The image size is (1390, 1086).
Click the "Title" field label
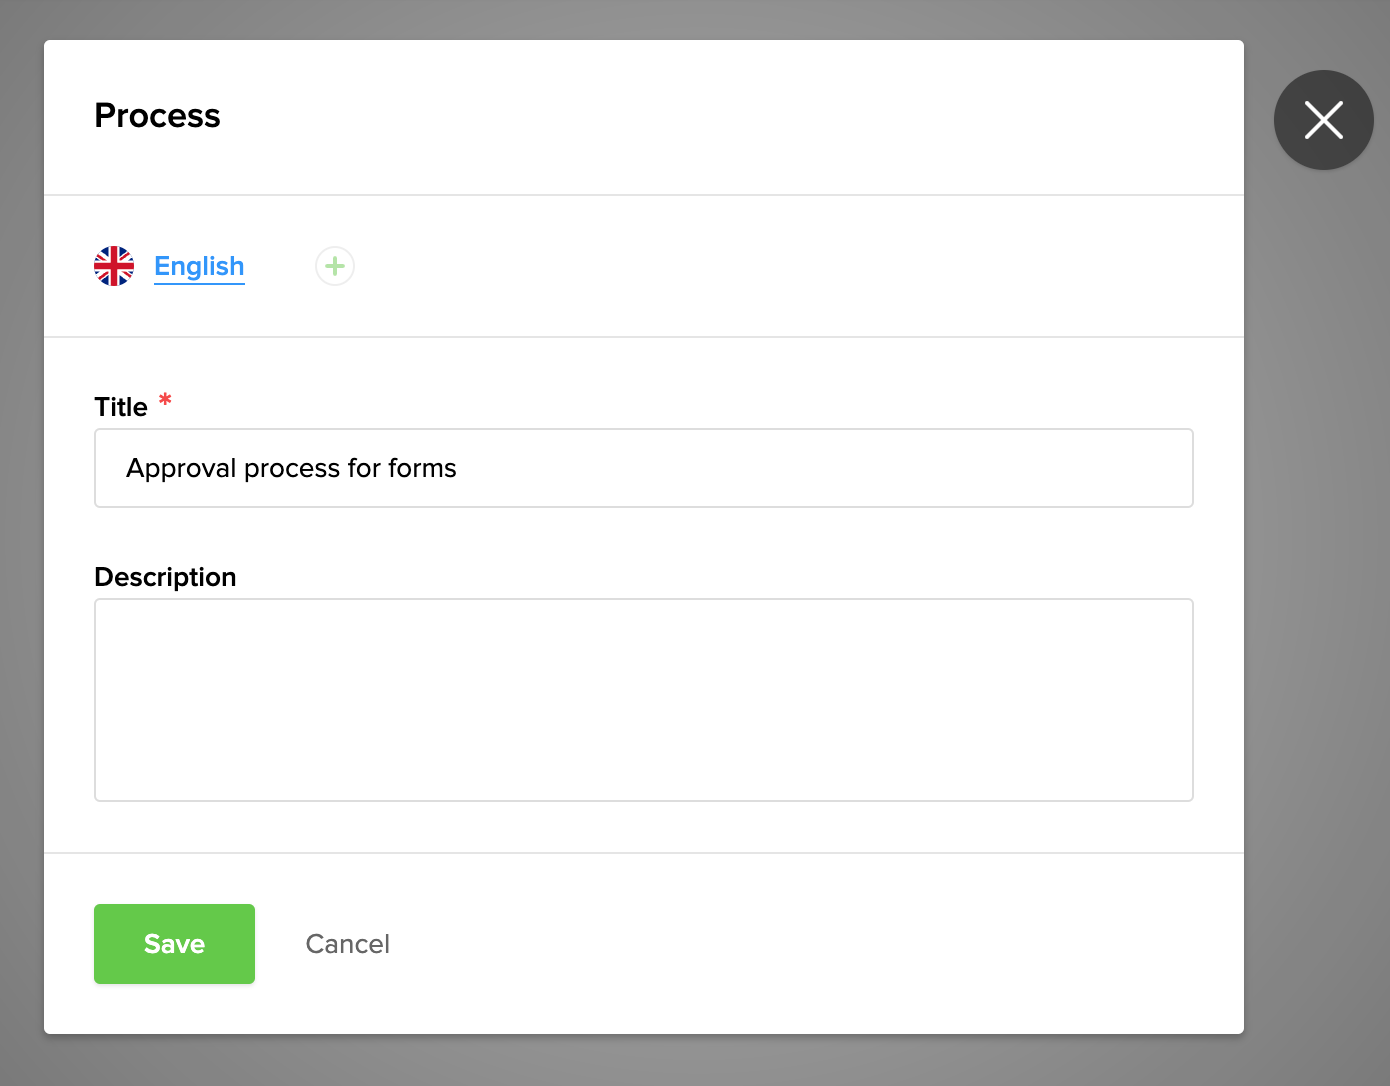click(121, 407)
